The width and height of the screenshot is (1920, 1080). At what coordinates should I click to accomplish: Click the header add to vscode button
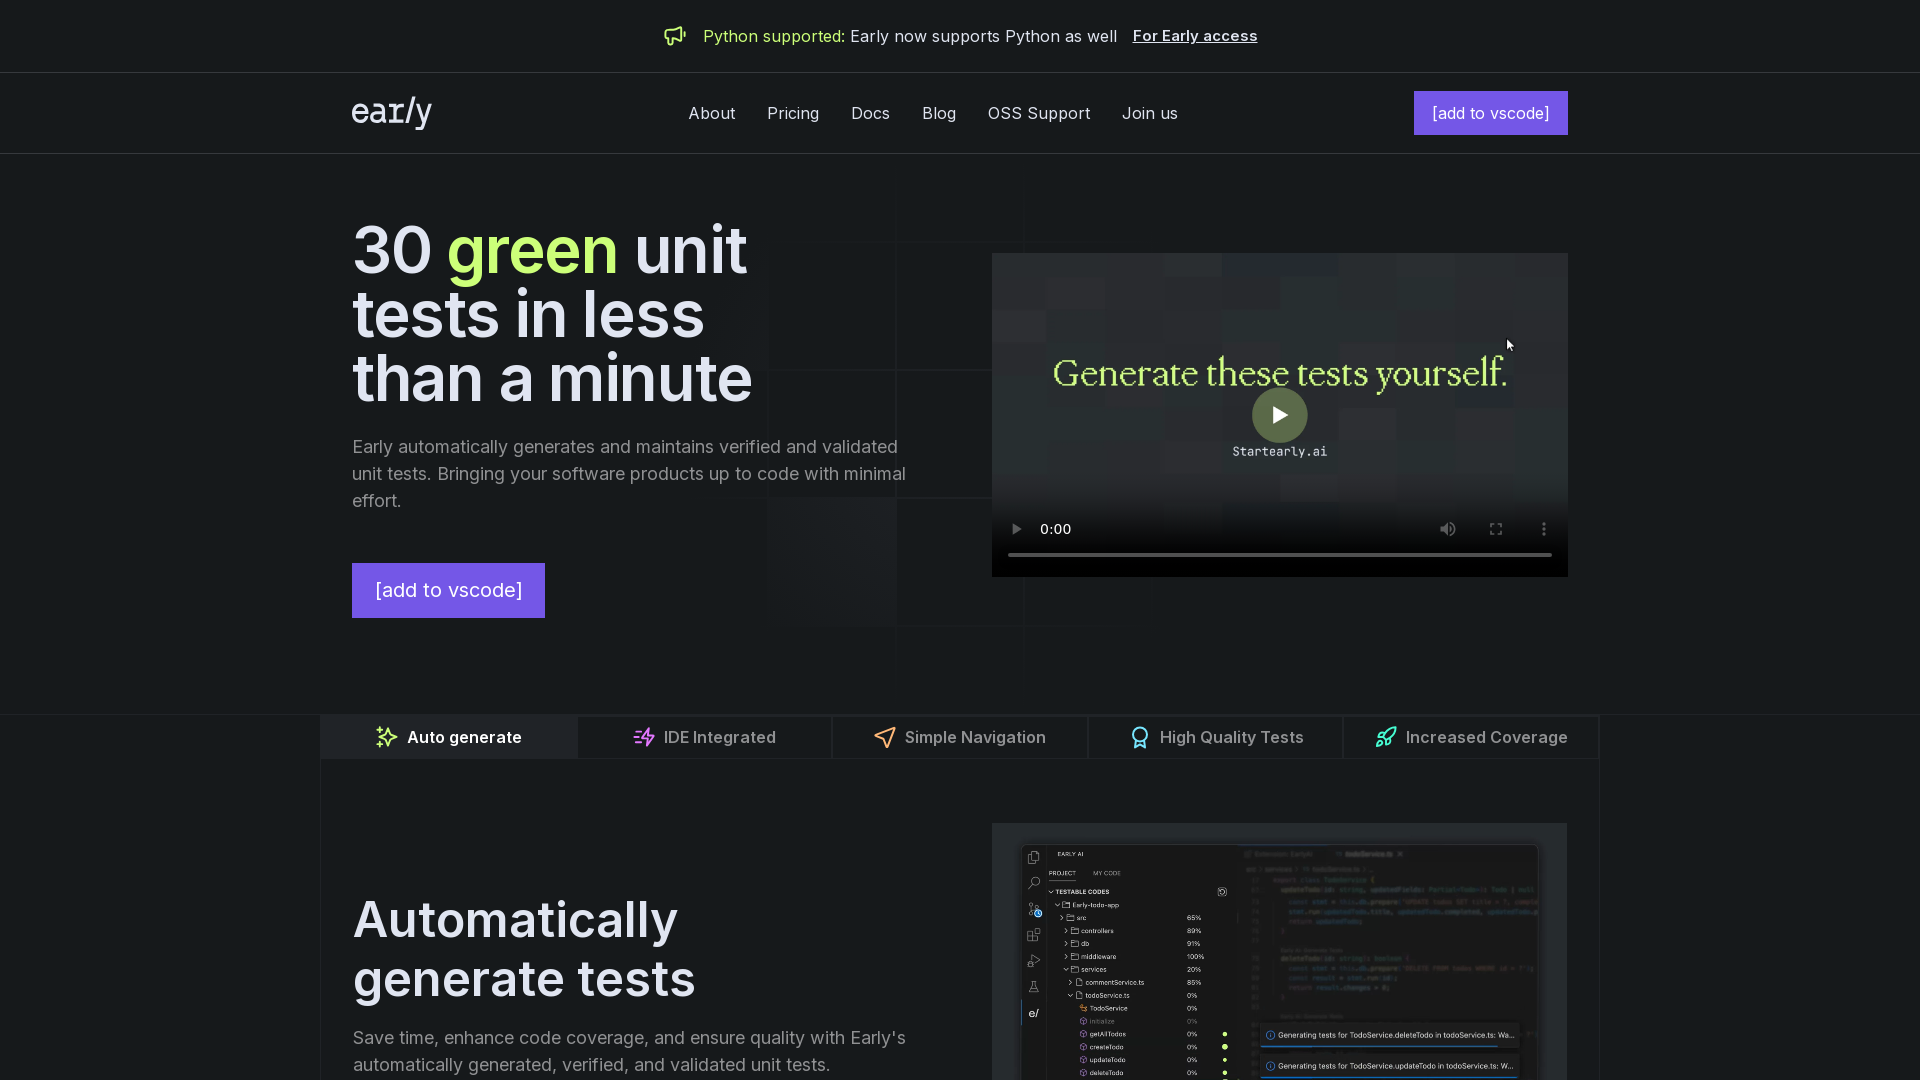(x=1491, y=113)
